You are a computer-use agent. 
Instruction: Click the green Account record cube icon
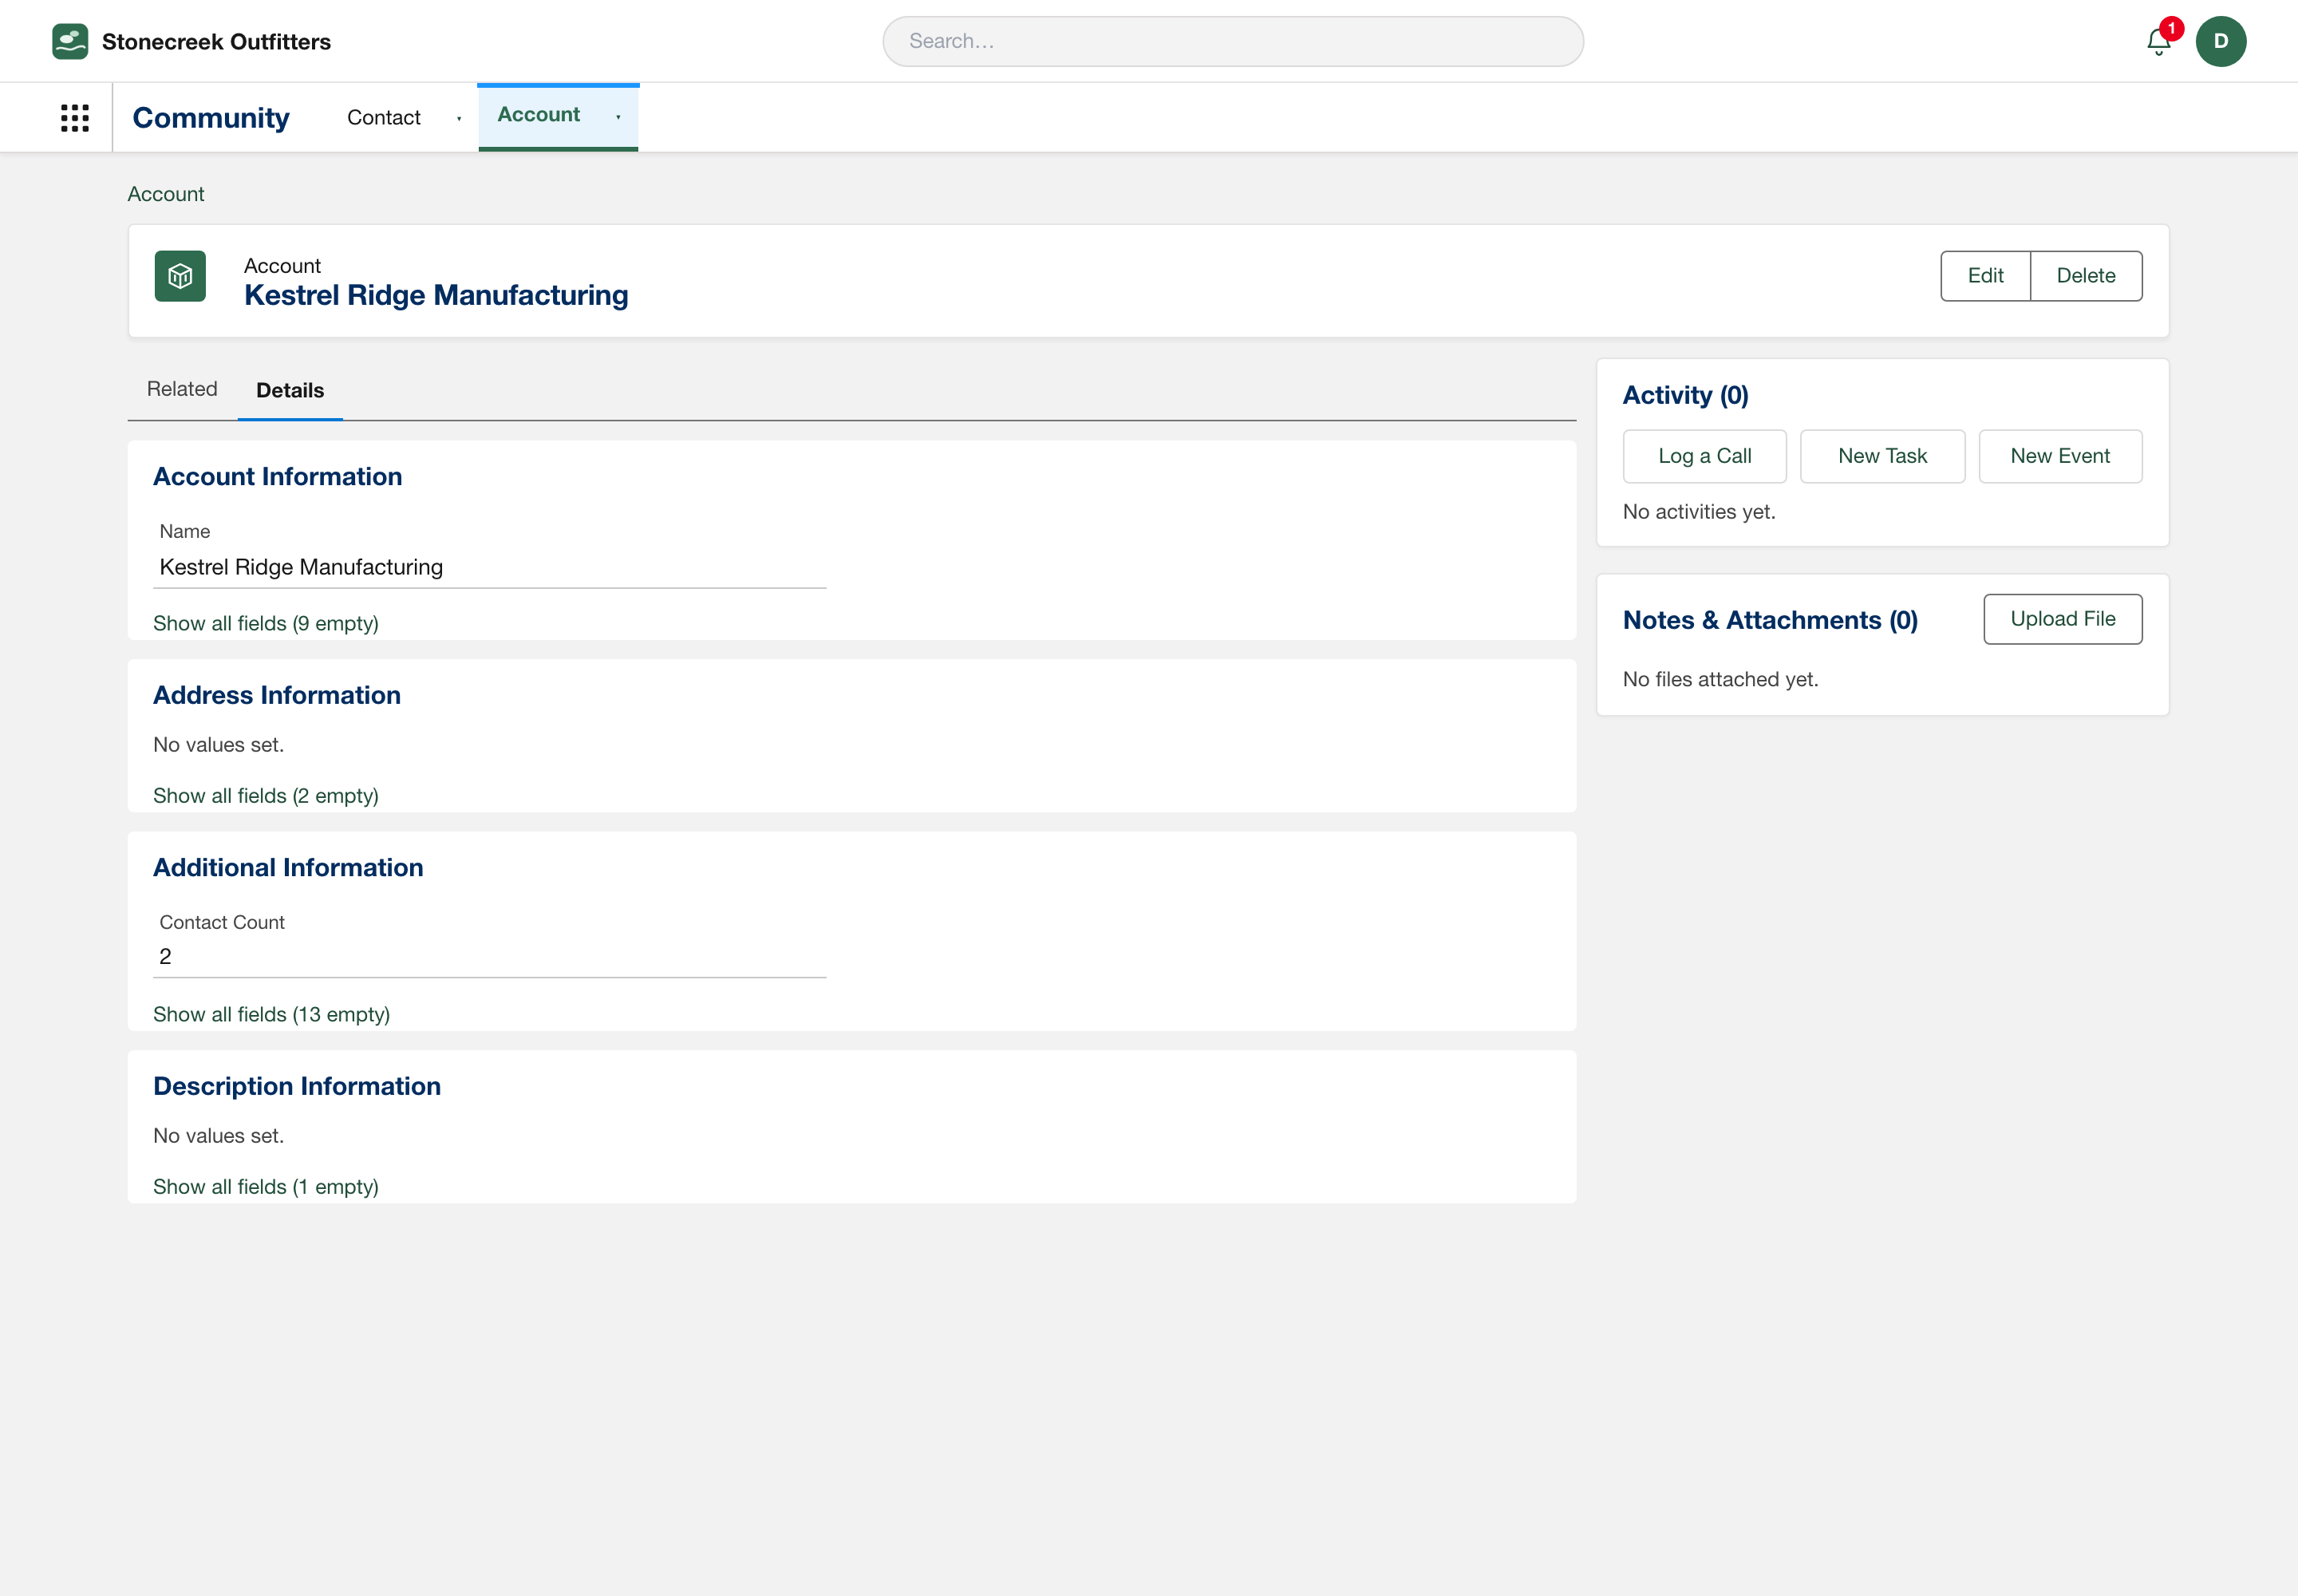(180, 276)
